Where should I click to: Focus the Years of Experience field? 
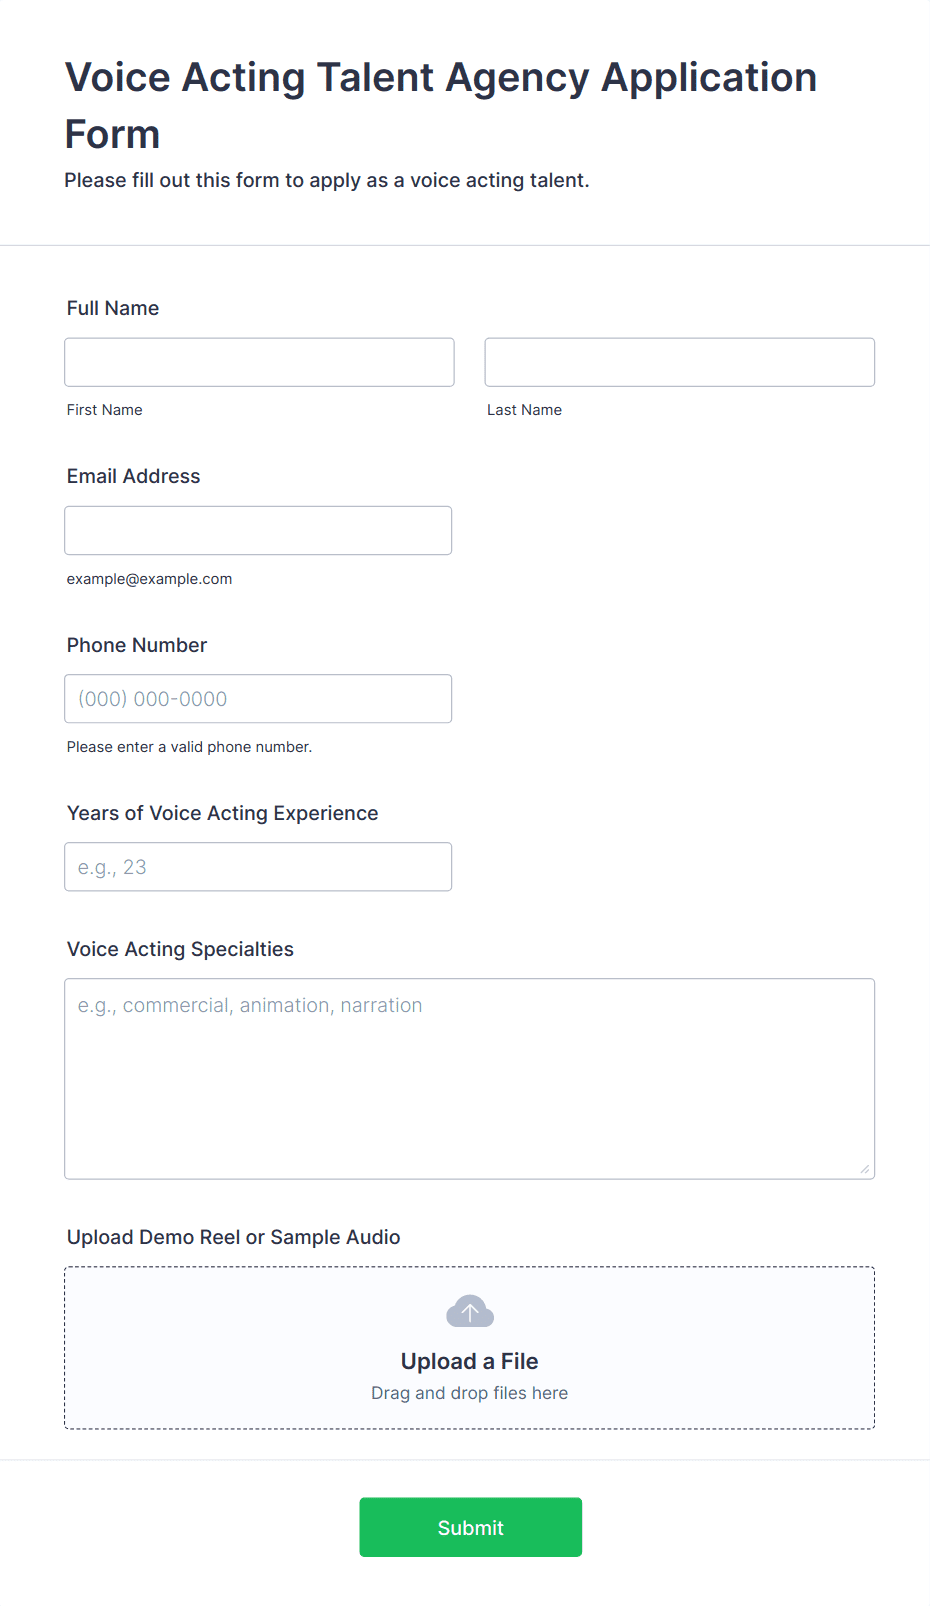pyautogui.click(x=258, y=867)
